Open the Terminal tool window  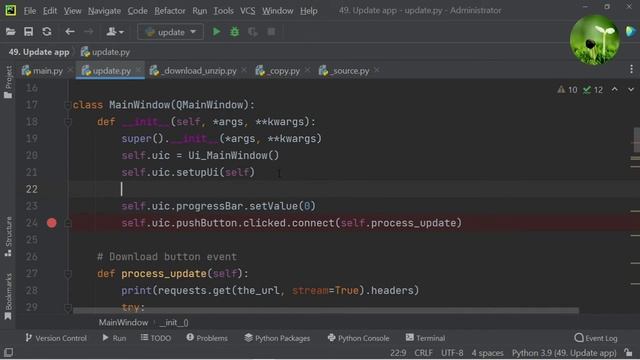425,338
